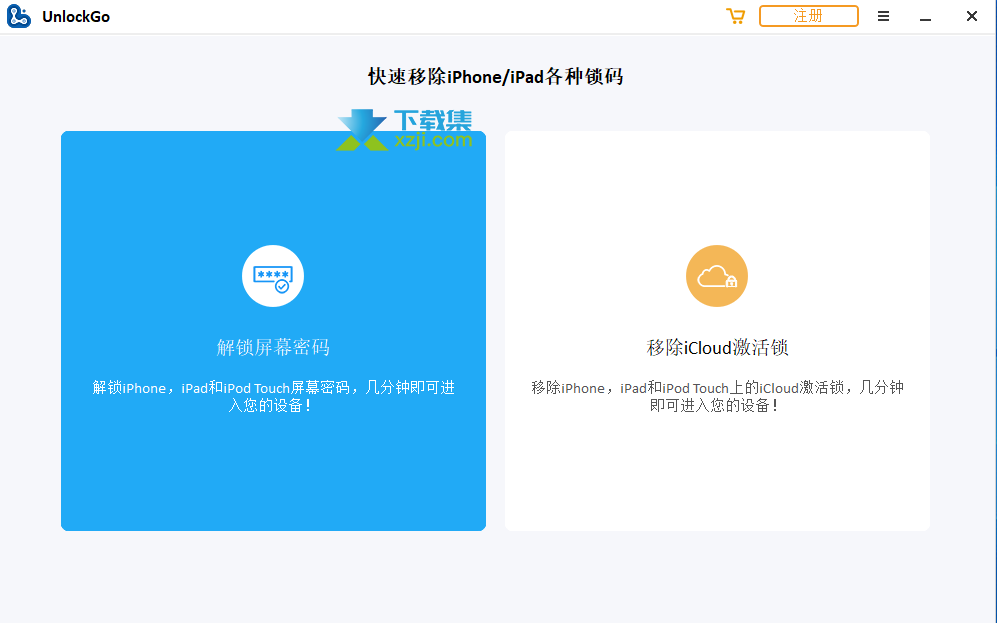This screenshot has height=623, width=997.
Task: Click the iCloud cloud lock icon
Action: (717, 276)
